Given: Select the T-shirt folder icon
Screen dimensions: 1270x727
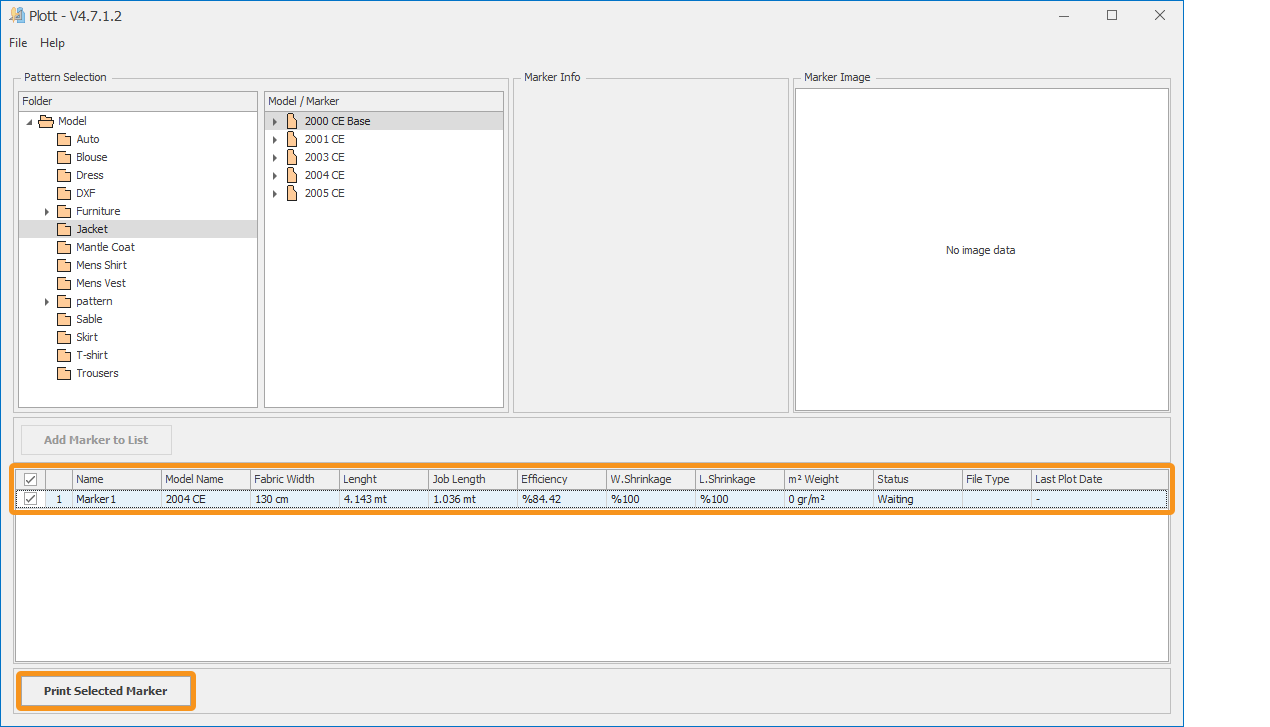Looking at the screenshot, I should coord(64,355).
